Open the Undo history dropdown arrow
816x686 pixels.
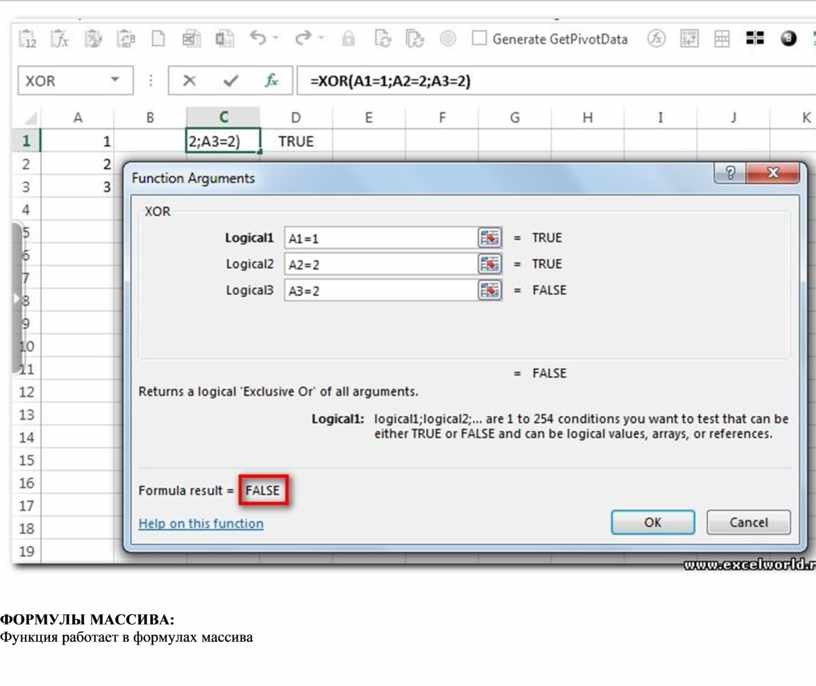pyautogui.click(x=277, y=39)
